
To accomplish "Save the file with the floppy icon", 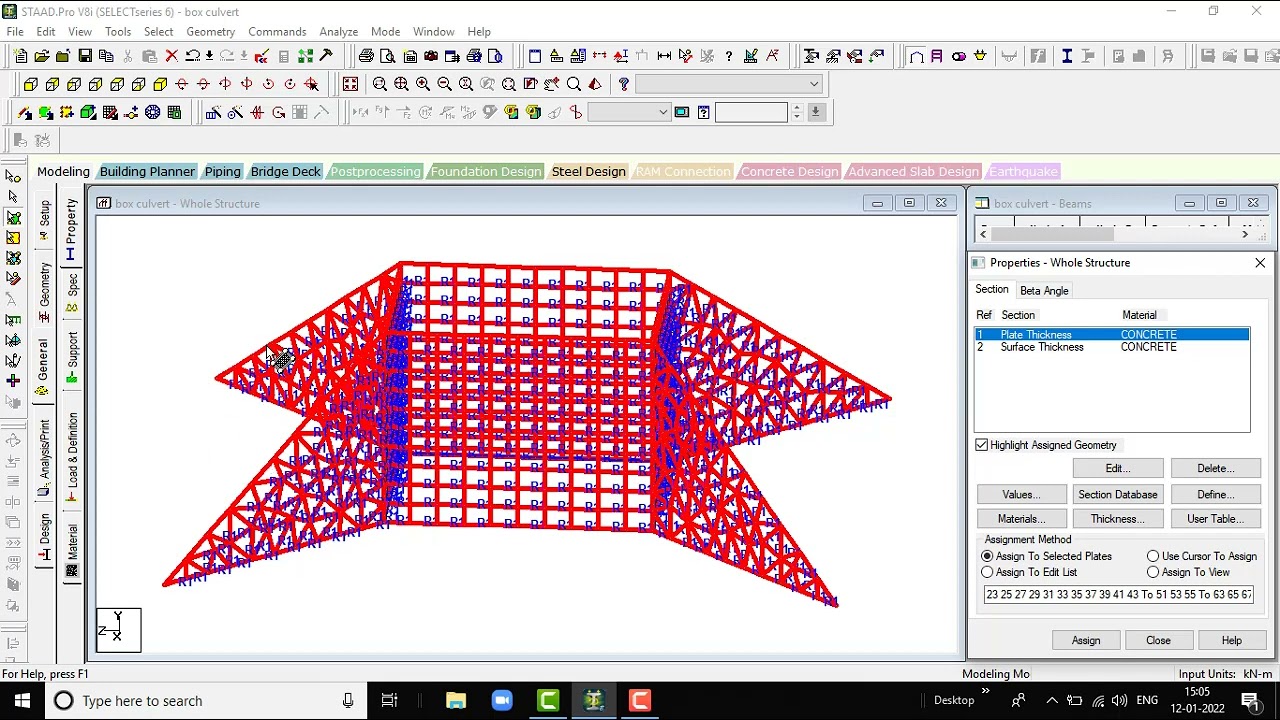I will click(84, 56).
